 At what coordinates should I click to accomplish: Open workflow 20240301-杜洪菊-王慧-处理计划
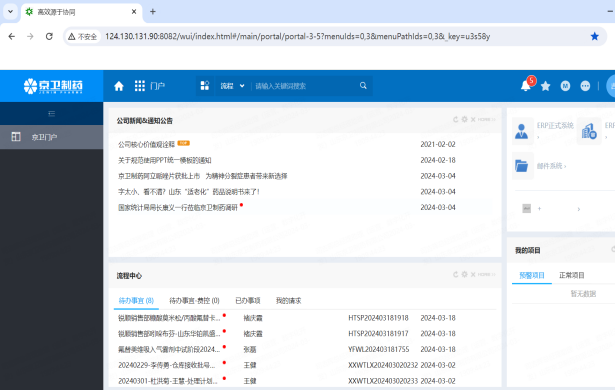click(x=168, y=381)
